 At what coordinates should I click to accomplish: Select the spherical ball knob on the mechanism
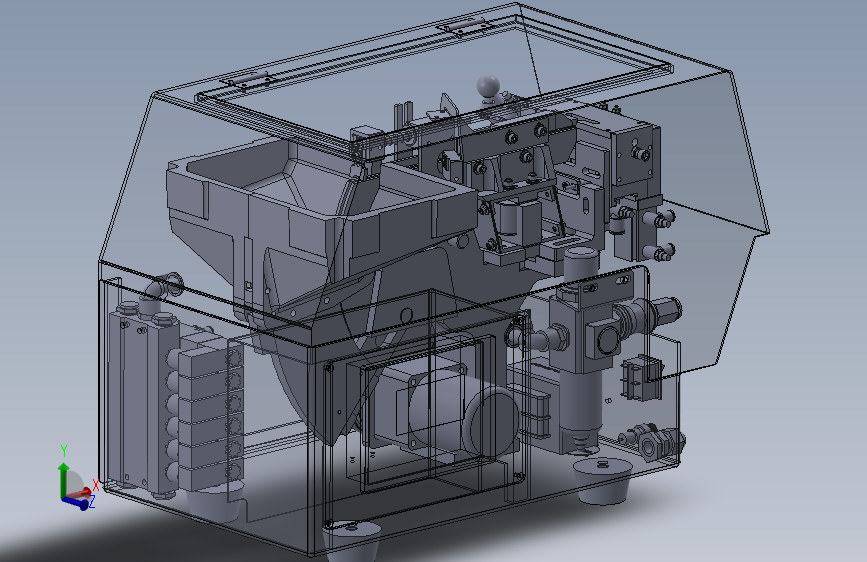(488, 86)
